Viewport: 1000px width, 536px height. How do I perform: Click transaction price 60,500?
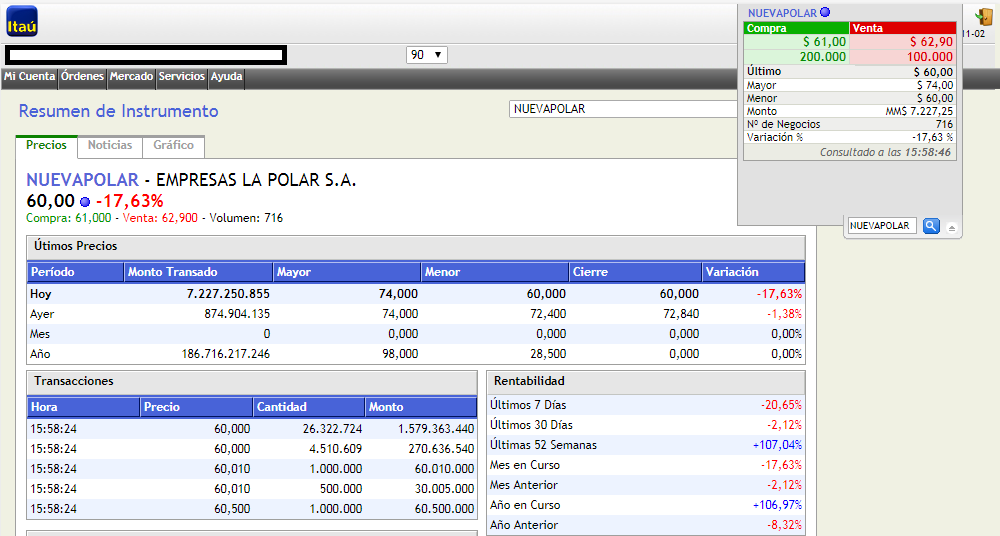point(232,509)
